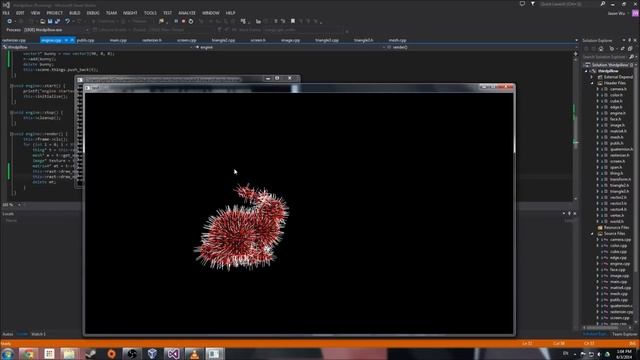Image resolution: width=640 pixels, height=360 pixels.
Task: Open the TOOLS menu
Action: pyautogui.click(x=150, y=13)
